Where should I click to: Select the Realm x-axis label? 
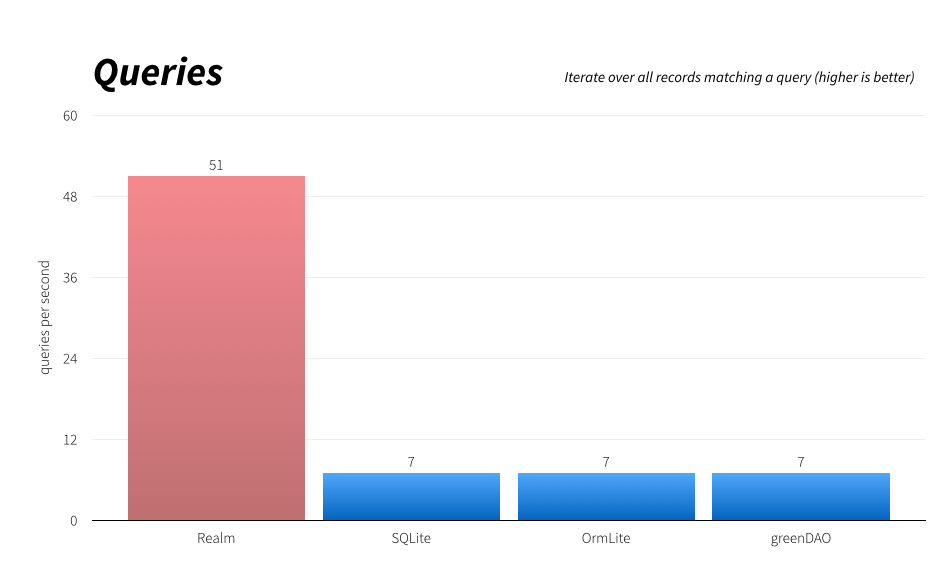216,539
